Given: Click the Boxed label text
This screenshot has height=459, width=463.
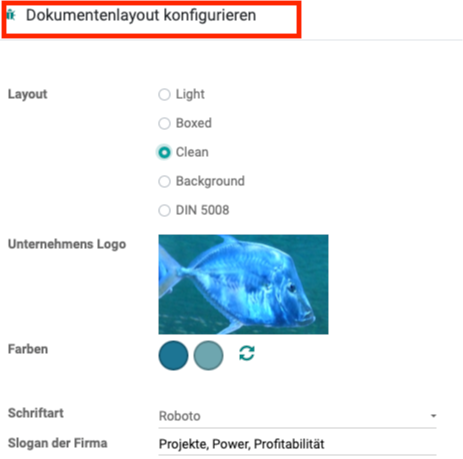Looking at the screenshot, I should pos(194,123).
